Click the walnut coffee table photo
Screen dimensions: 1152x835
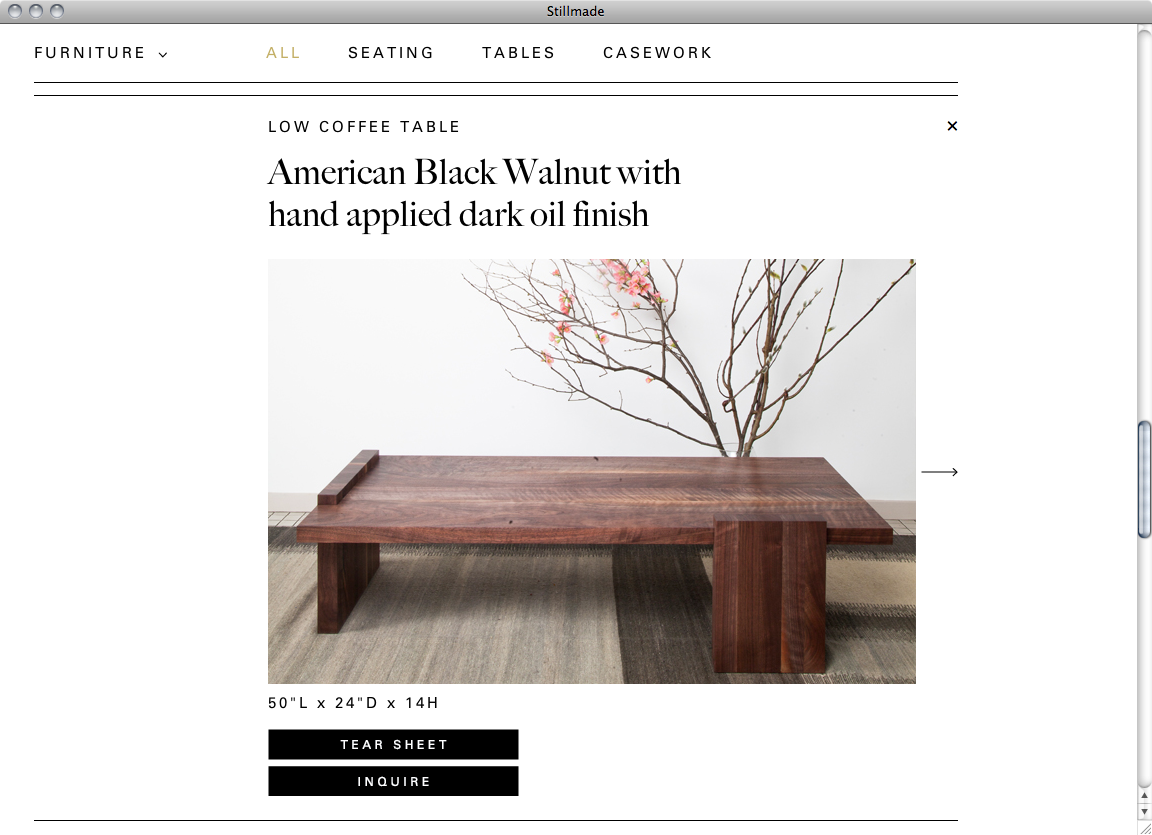591,471
